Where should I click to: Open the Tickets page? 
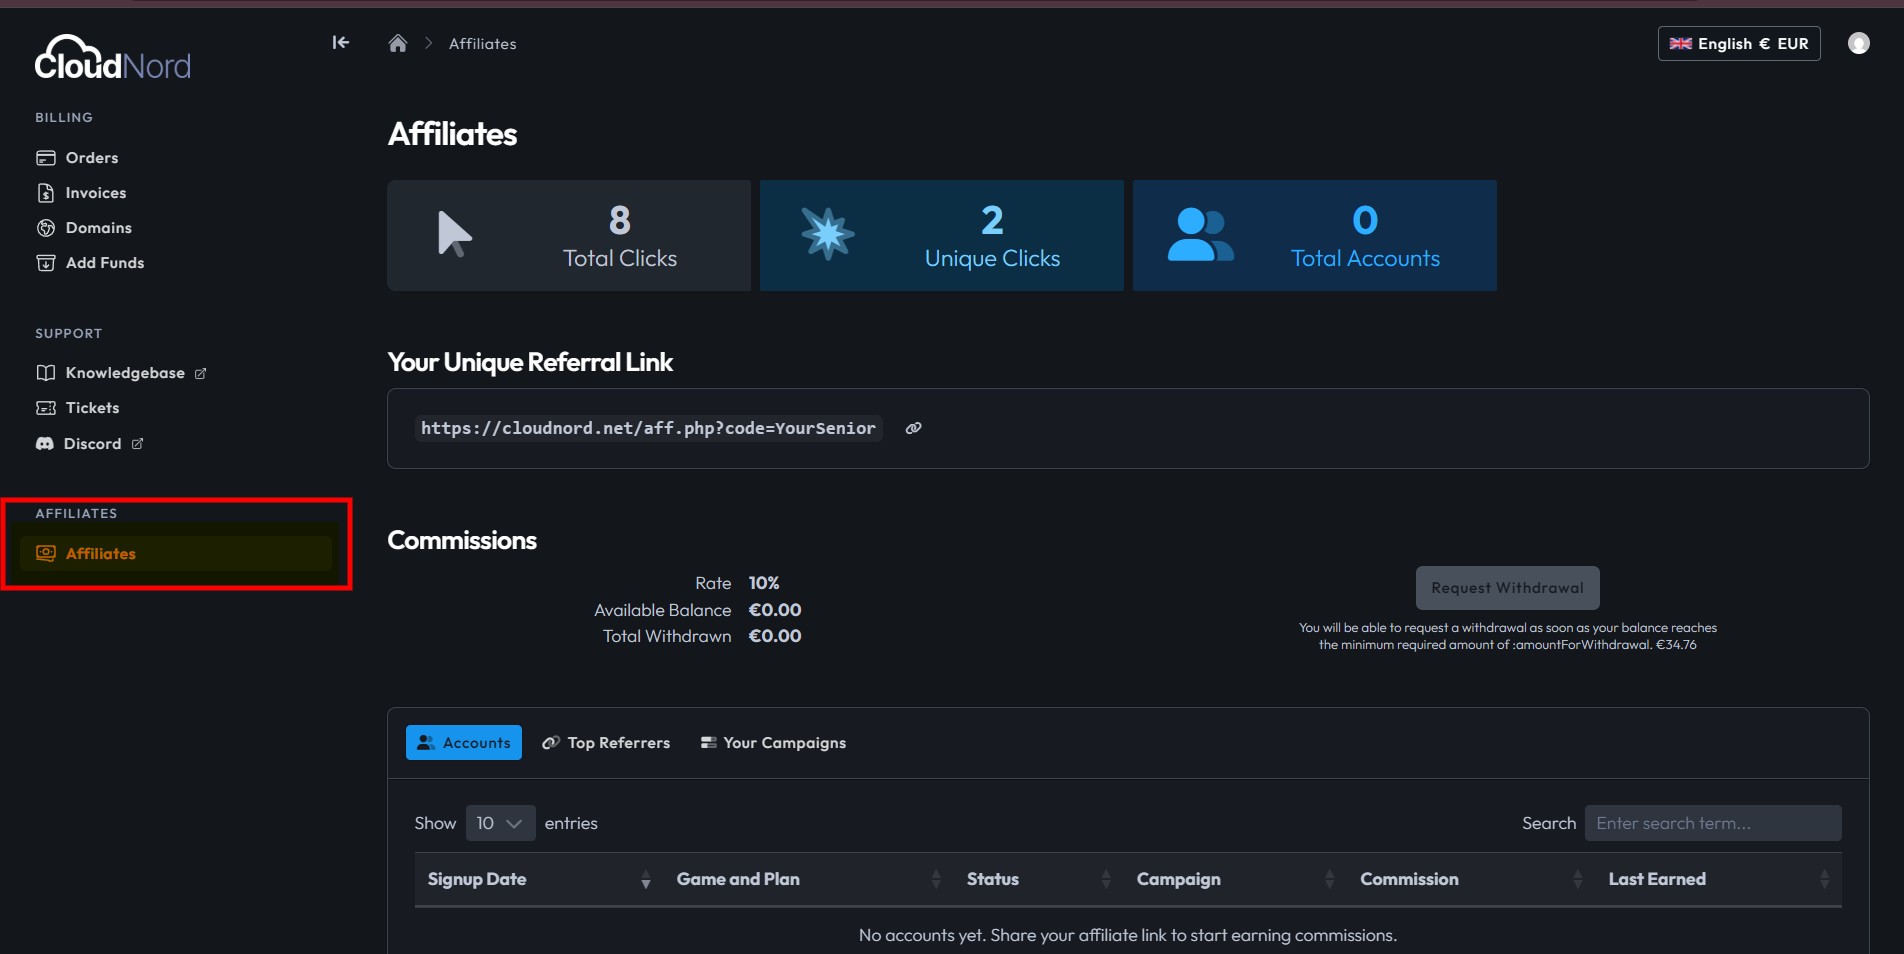pos(93,408)
